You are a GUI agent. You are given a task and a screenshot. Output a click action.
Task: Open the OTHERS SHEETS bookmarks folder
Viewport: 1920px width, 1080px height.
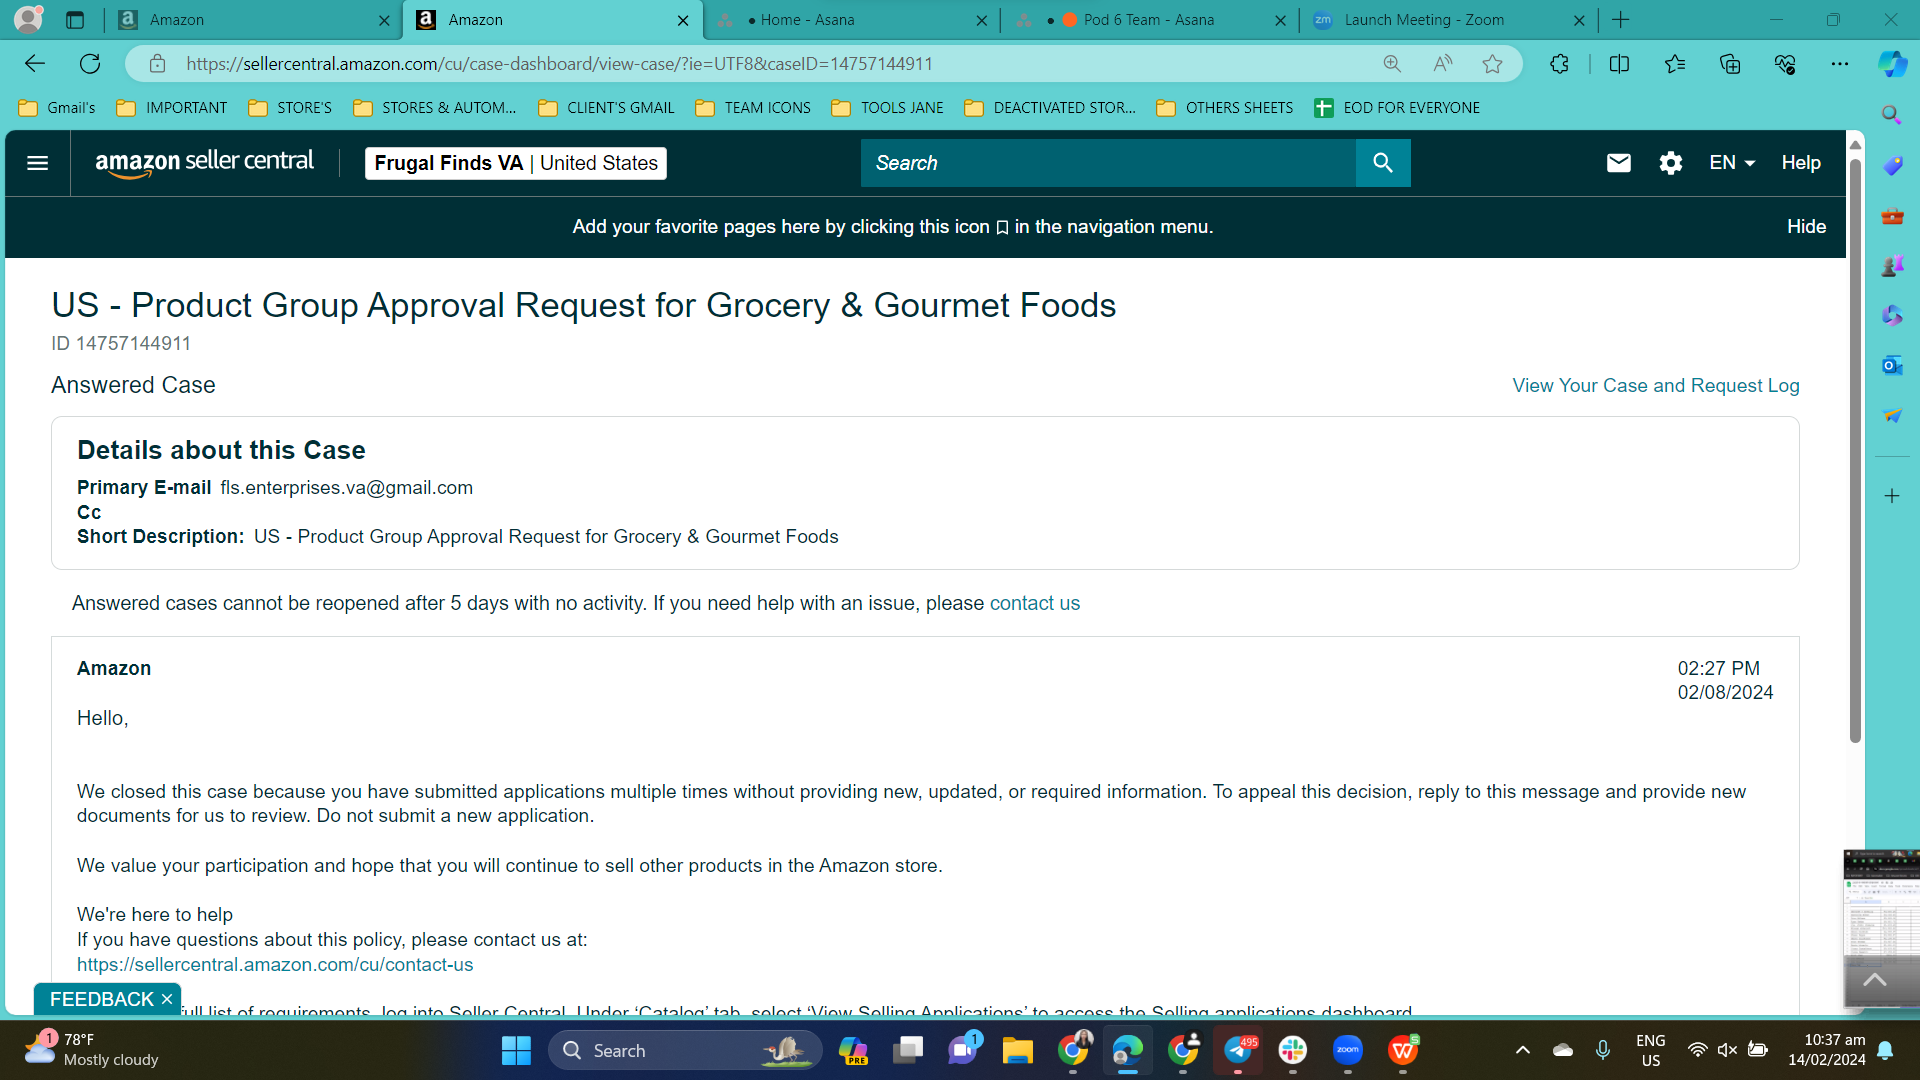(x=1225, y=108)
